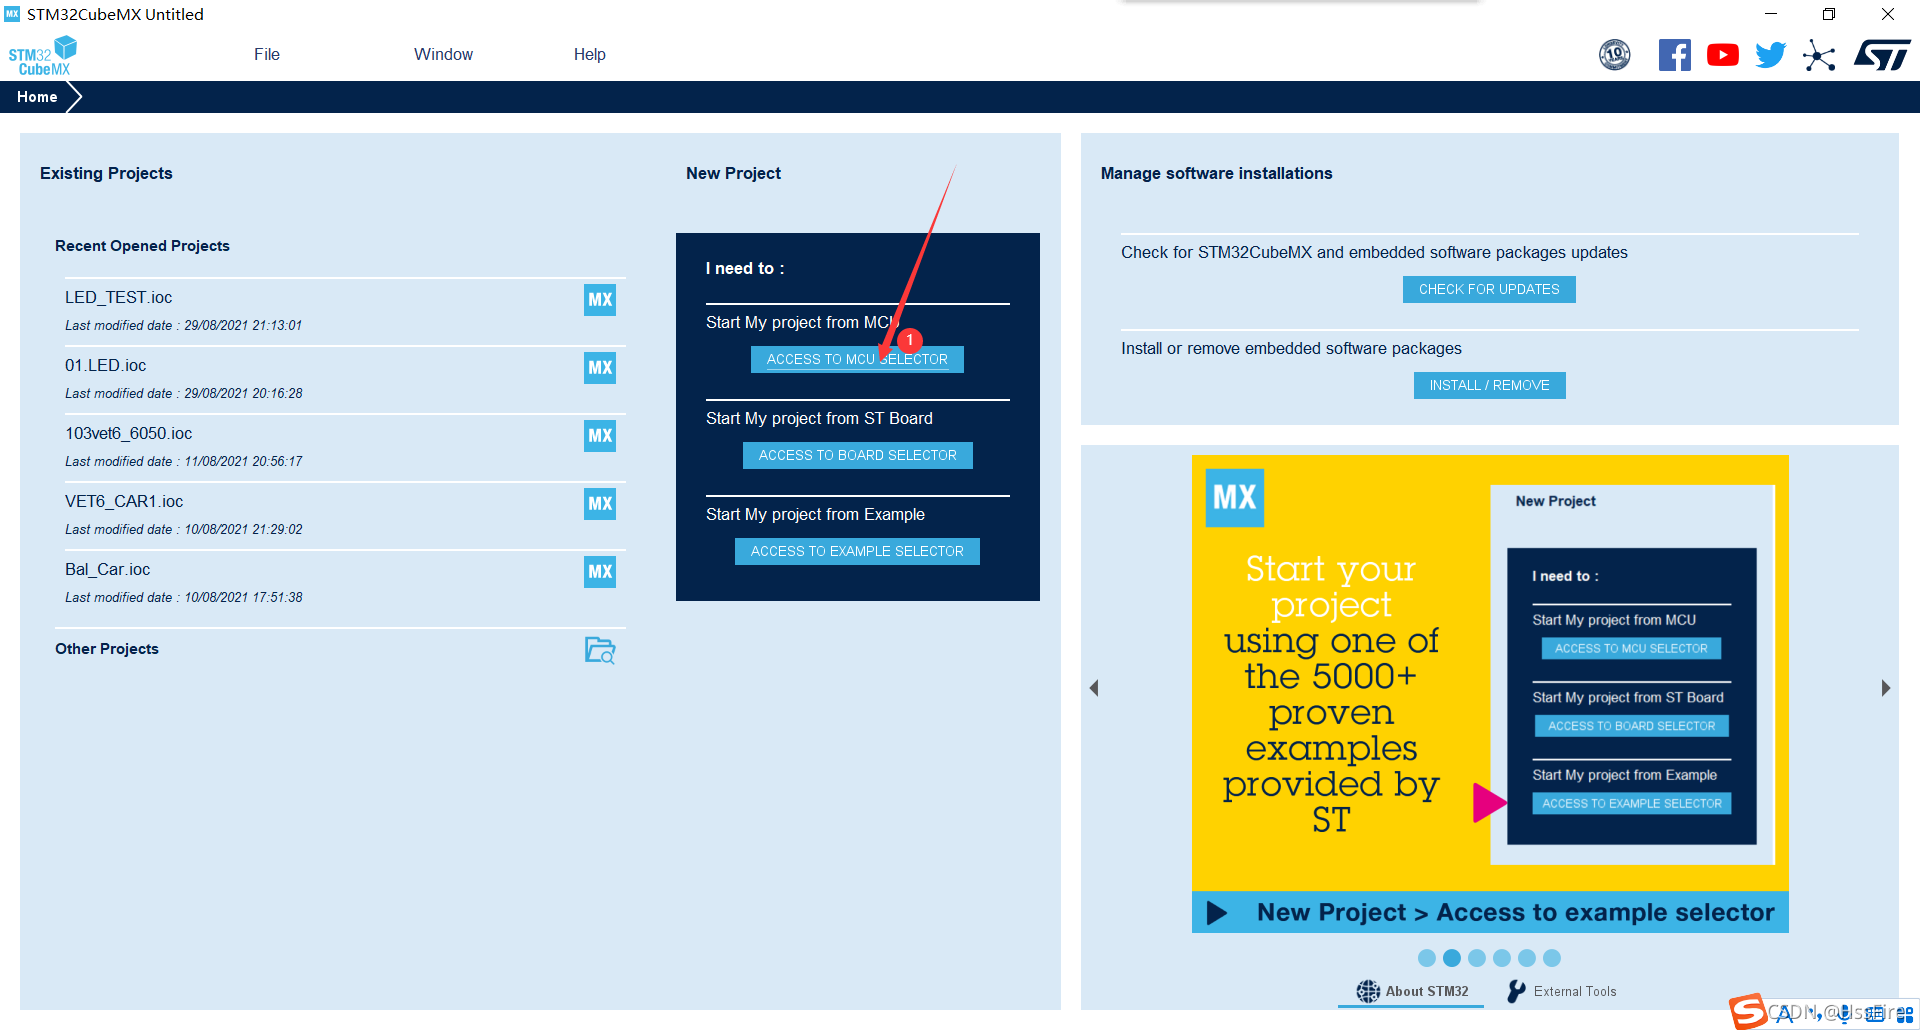Click ACCESS TO EXAMPLE SELECTOR button

pyautogui.click(x=857, y=551)
